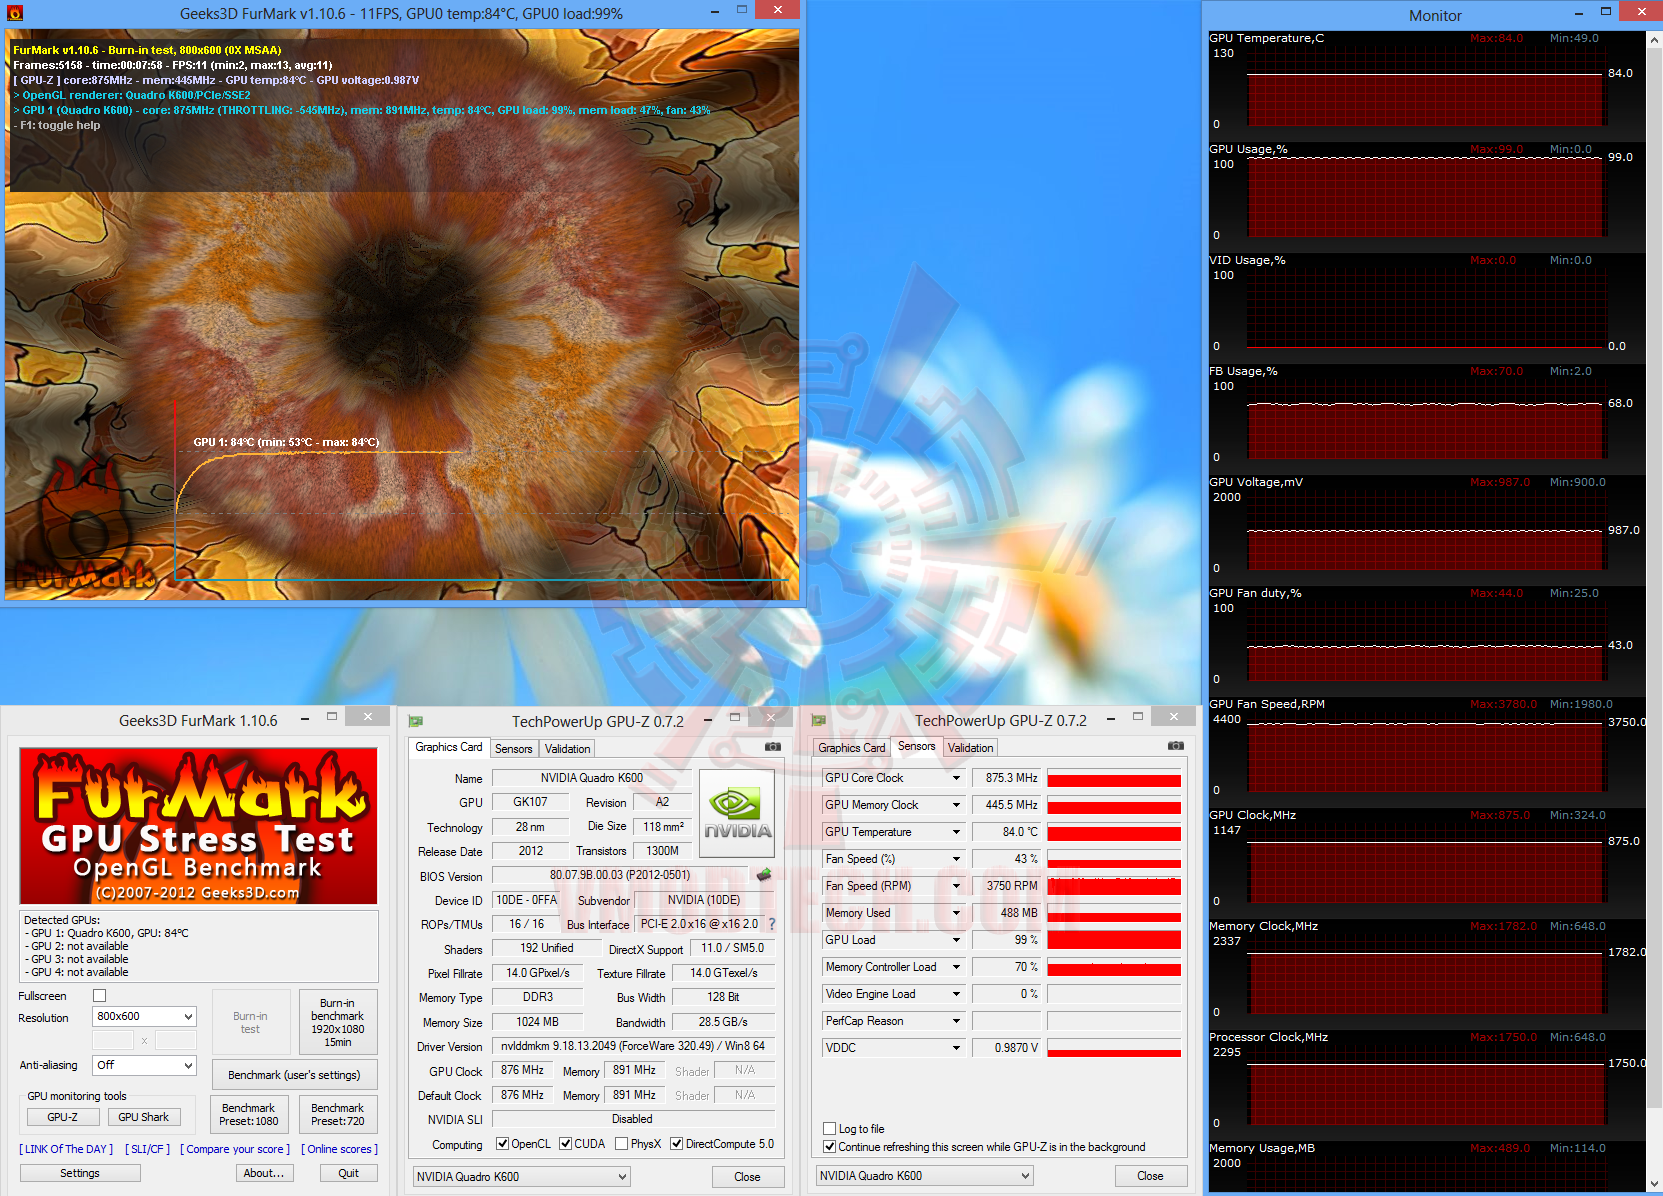Open Validation tab in the GPU-Z Sensors window
The width and height of the screenshot is (1663, 1196).
(971, 748)
